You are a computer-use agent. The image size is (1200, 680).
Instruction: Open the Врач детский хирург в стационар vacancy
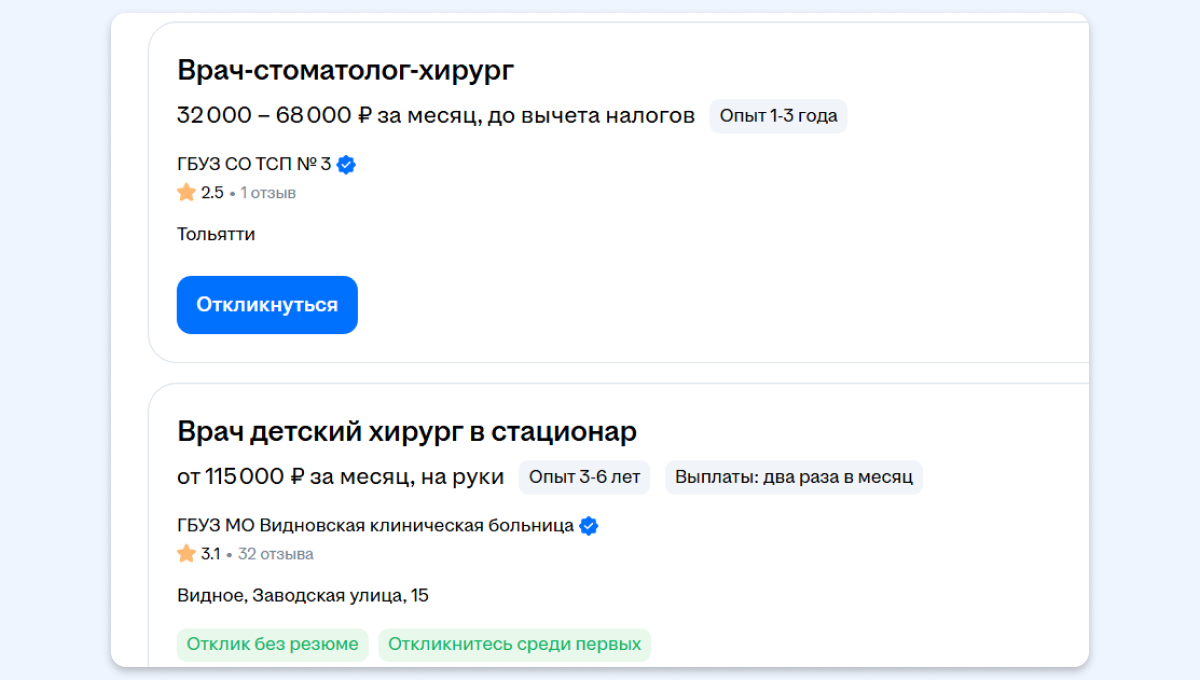[x=407, y=432]
